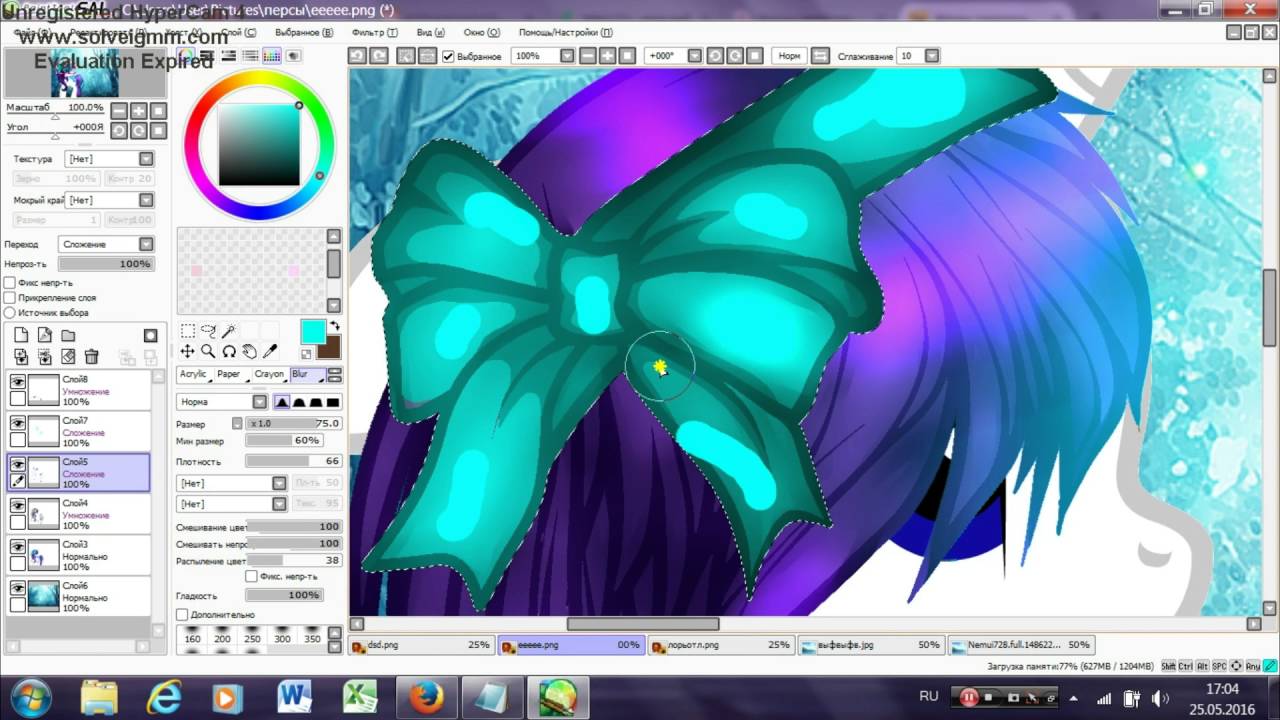
Task: Switch to the лорьотл.png document tab
Action: pyautogui.click(x=720, y=645)
